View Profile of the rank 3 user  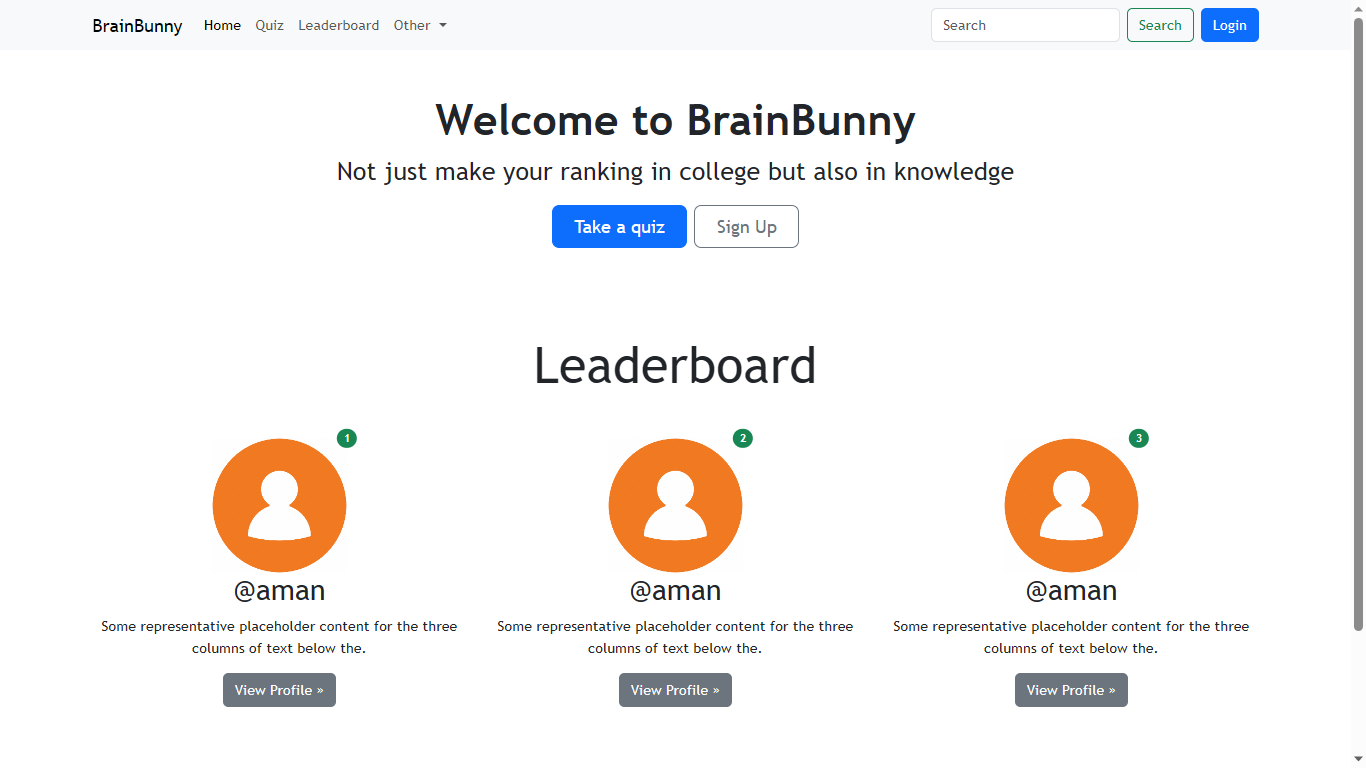click(x=1071, y=690)
